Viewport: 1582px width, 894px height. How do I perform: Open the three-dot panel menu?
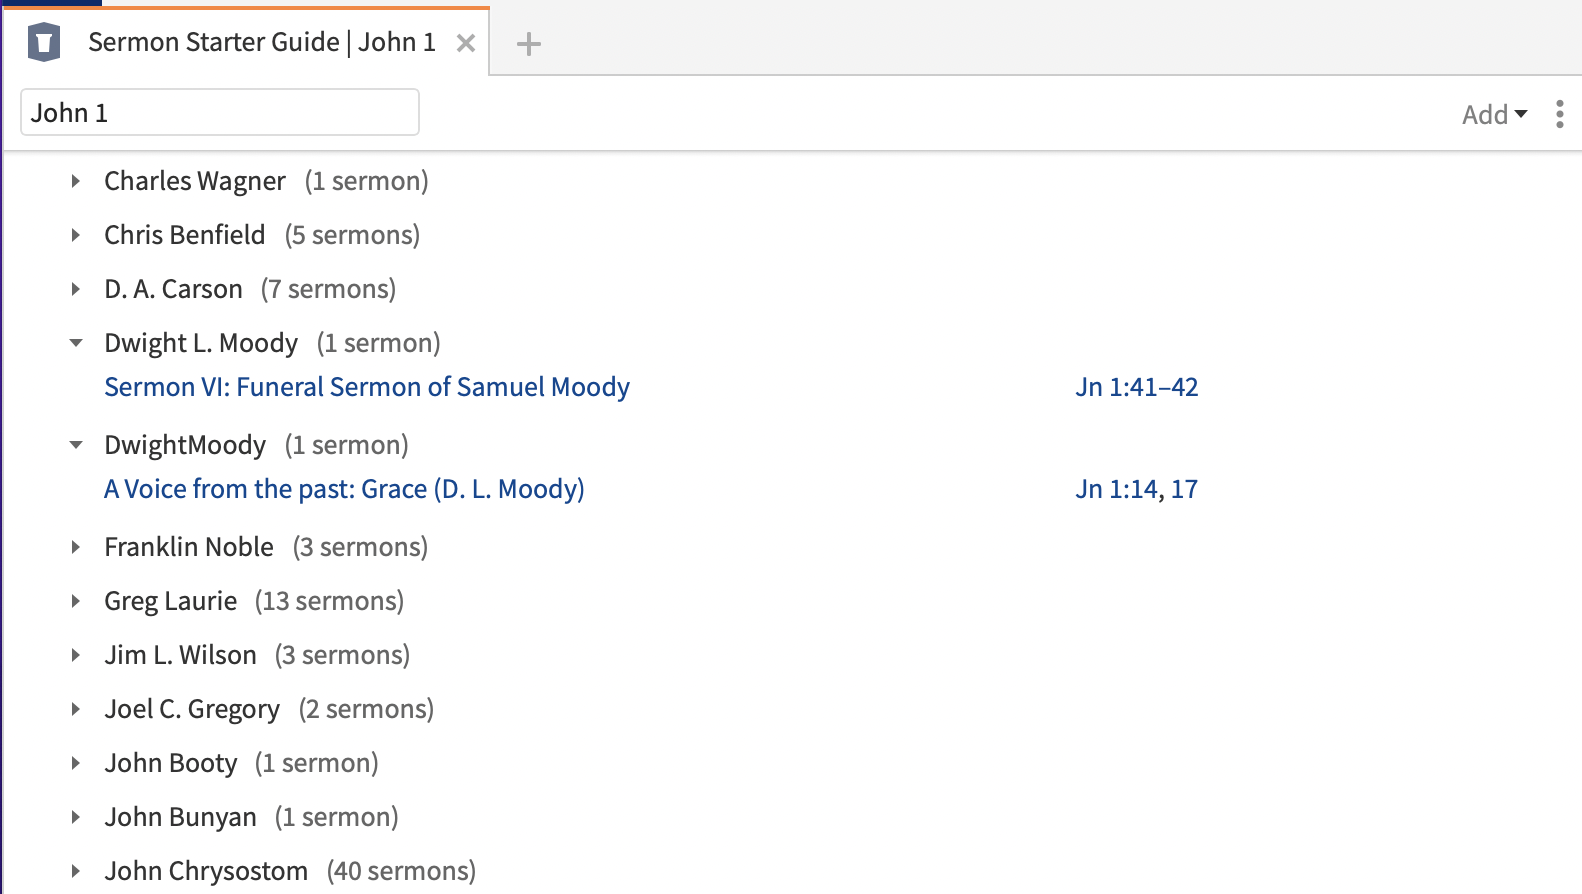click(1559, 114)
